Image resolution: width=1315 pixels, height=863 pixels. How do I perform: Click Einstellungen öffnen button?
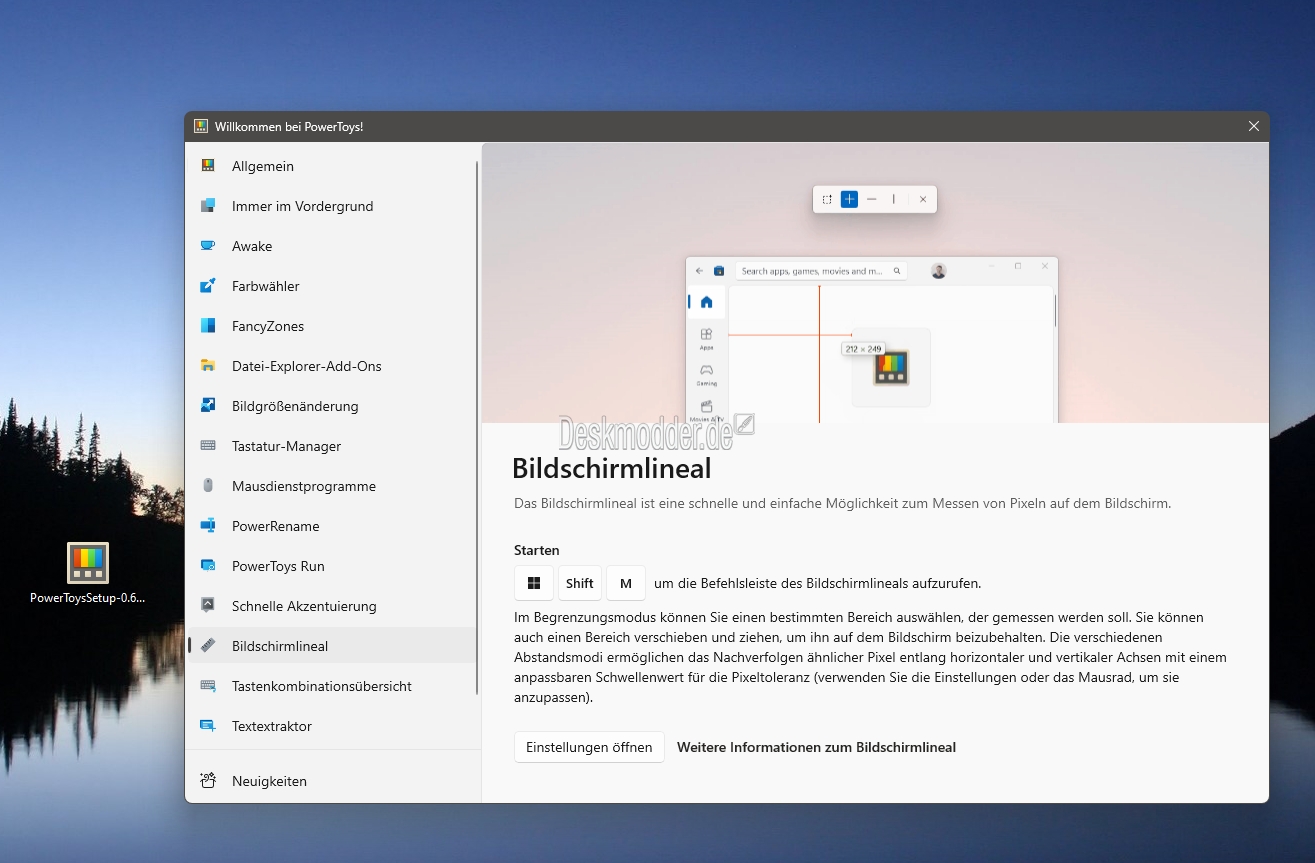coord(589,747)
